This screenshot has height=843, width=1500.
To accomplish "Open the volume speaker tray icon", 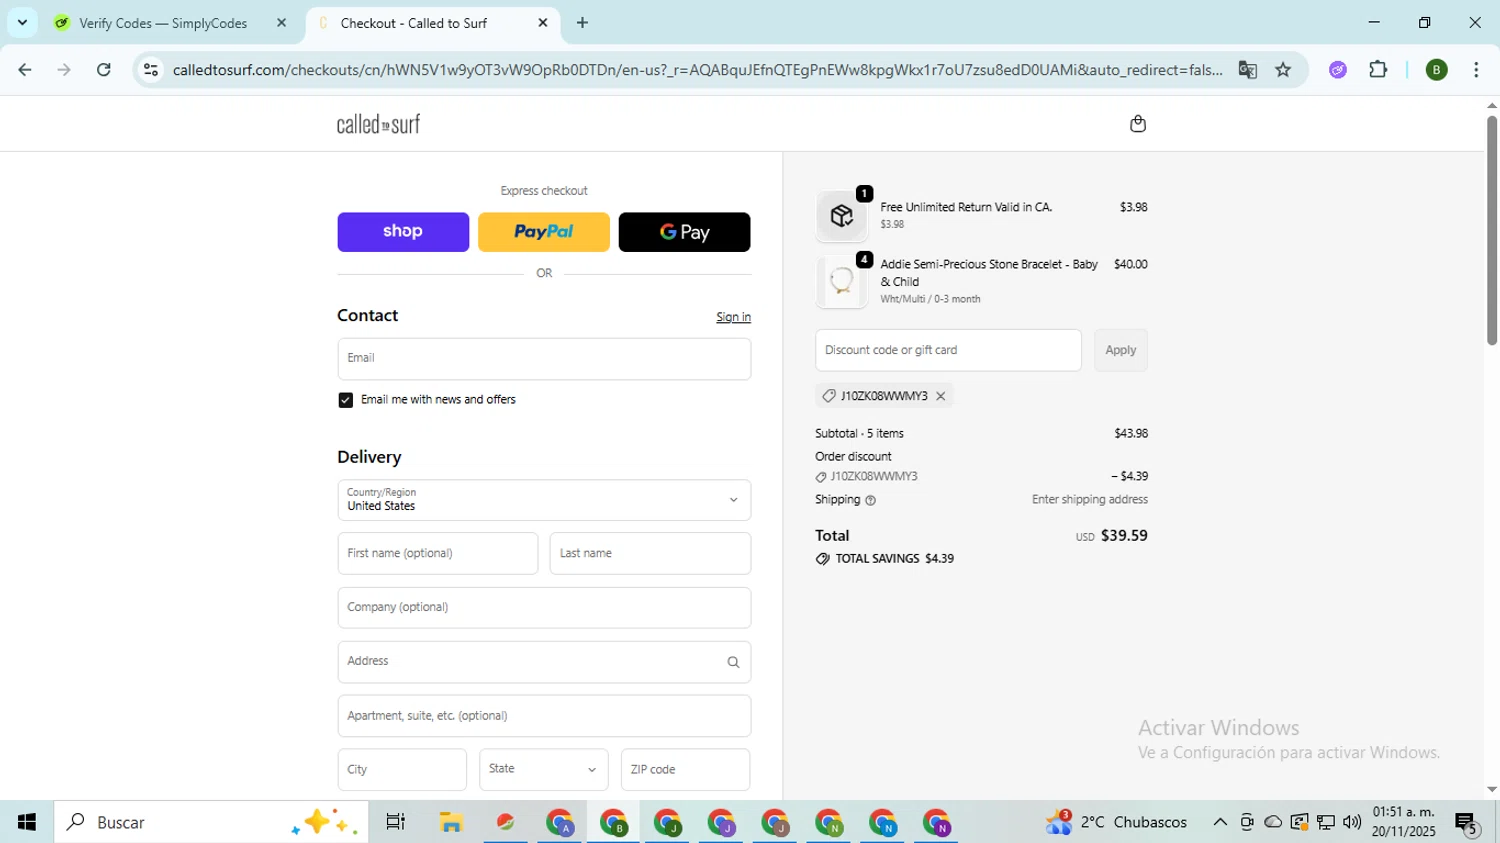I will [1352, 822].
